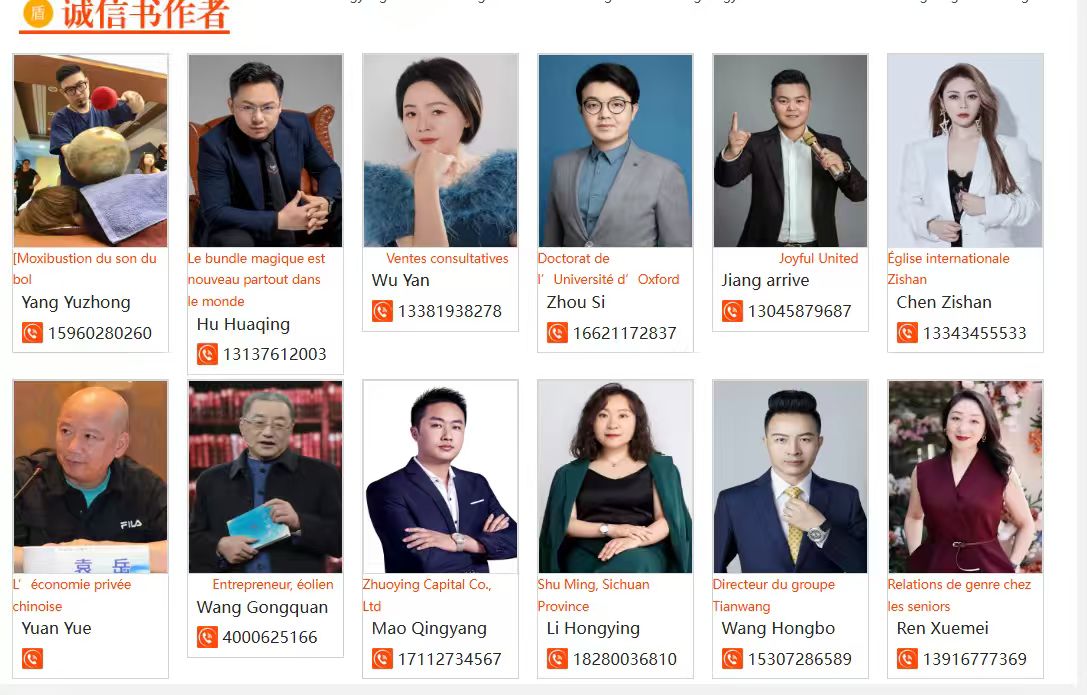
Task: Click the name Wang Gongquan
Action: 262,607
